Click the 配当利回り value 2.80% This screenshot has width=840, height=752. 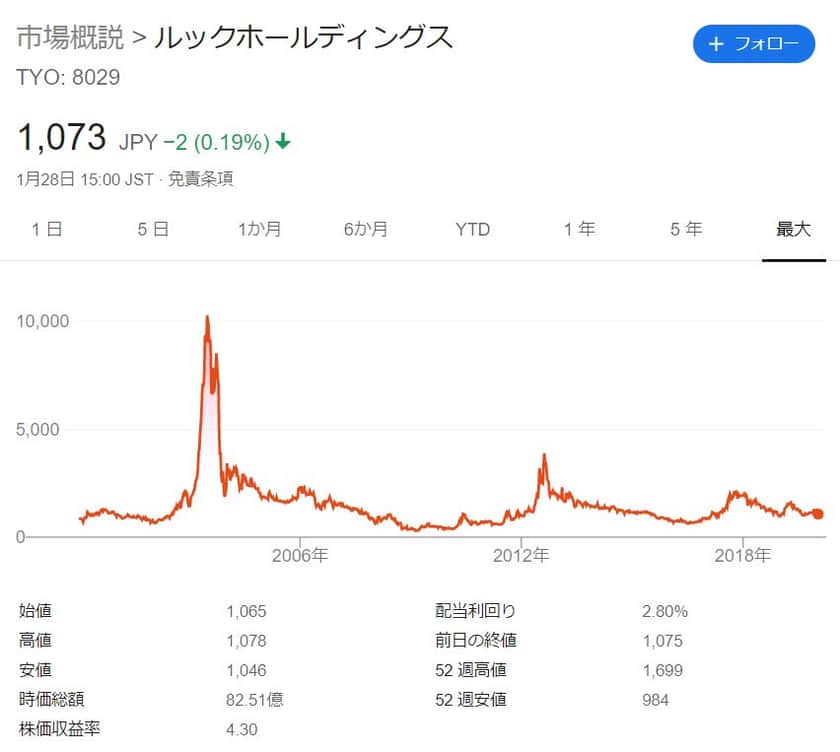click(x=664, y=611)
